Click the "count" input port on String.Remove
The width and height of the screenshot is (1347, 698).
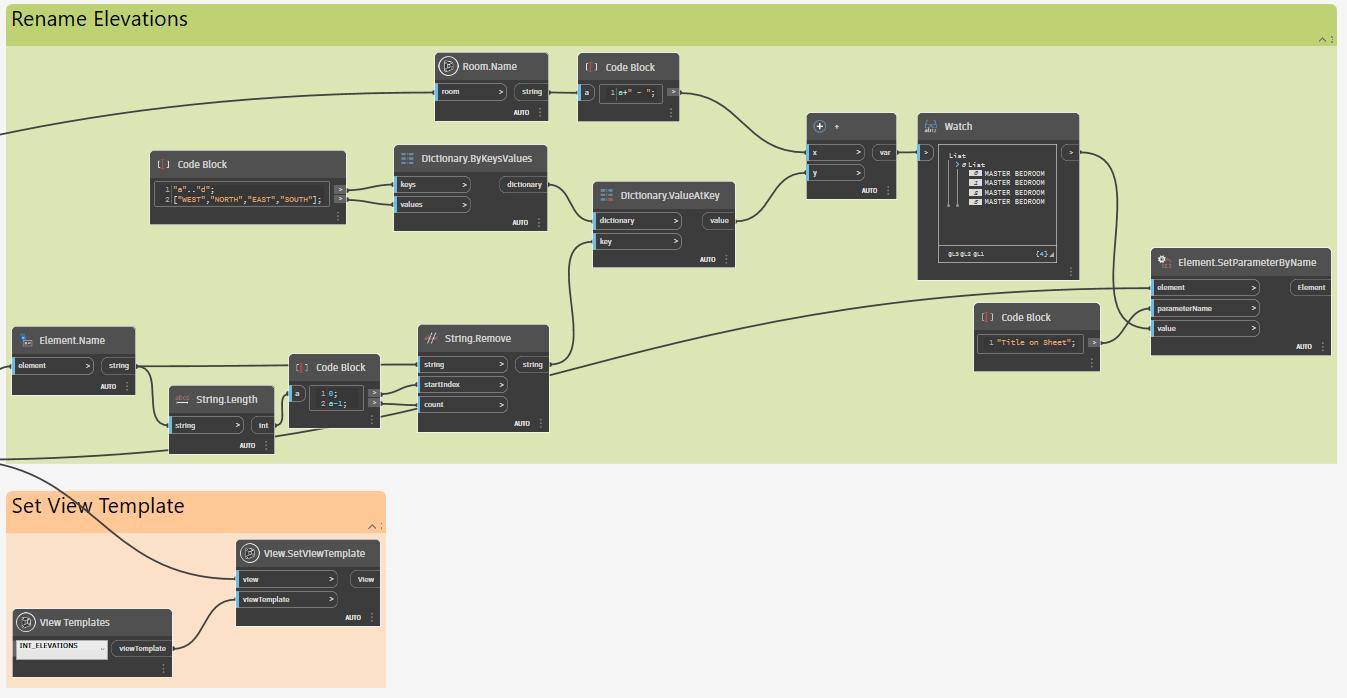pos(463,404)
